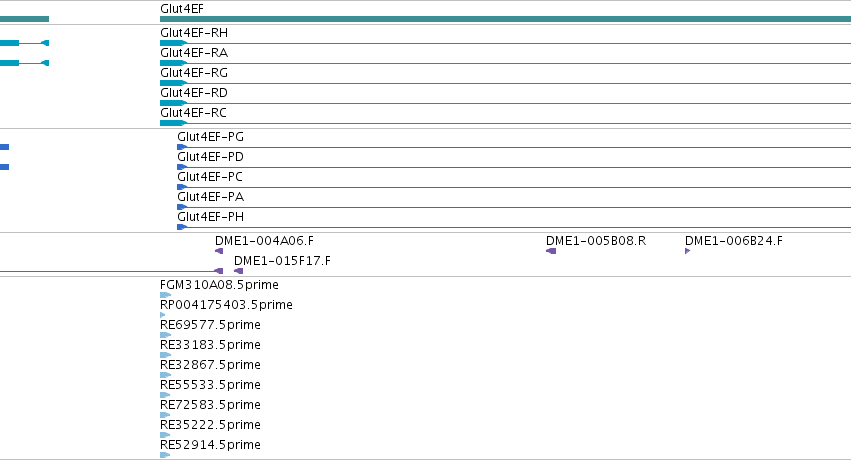
Task: Select the RE32867.5prime EST label
Action: point(211,365)
